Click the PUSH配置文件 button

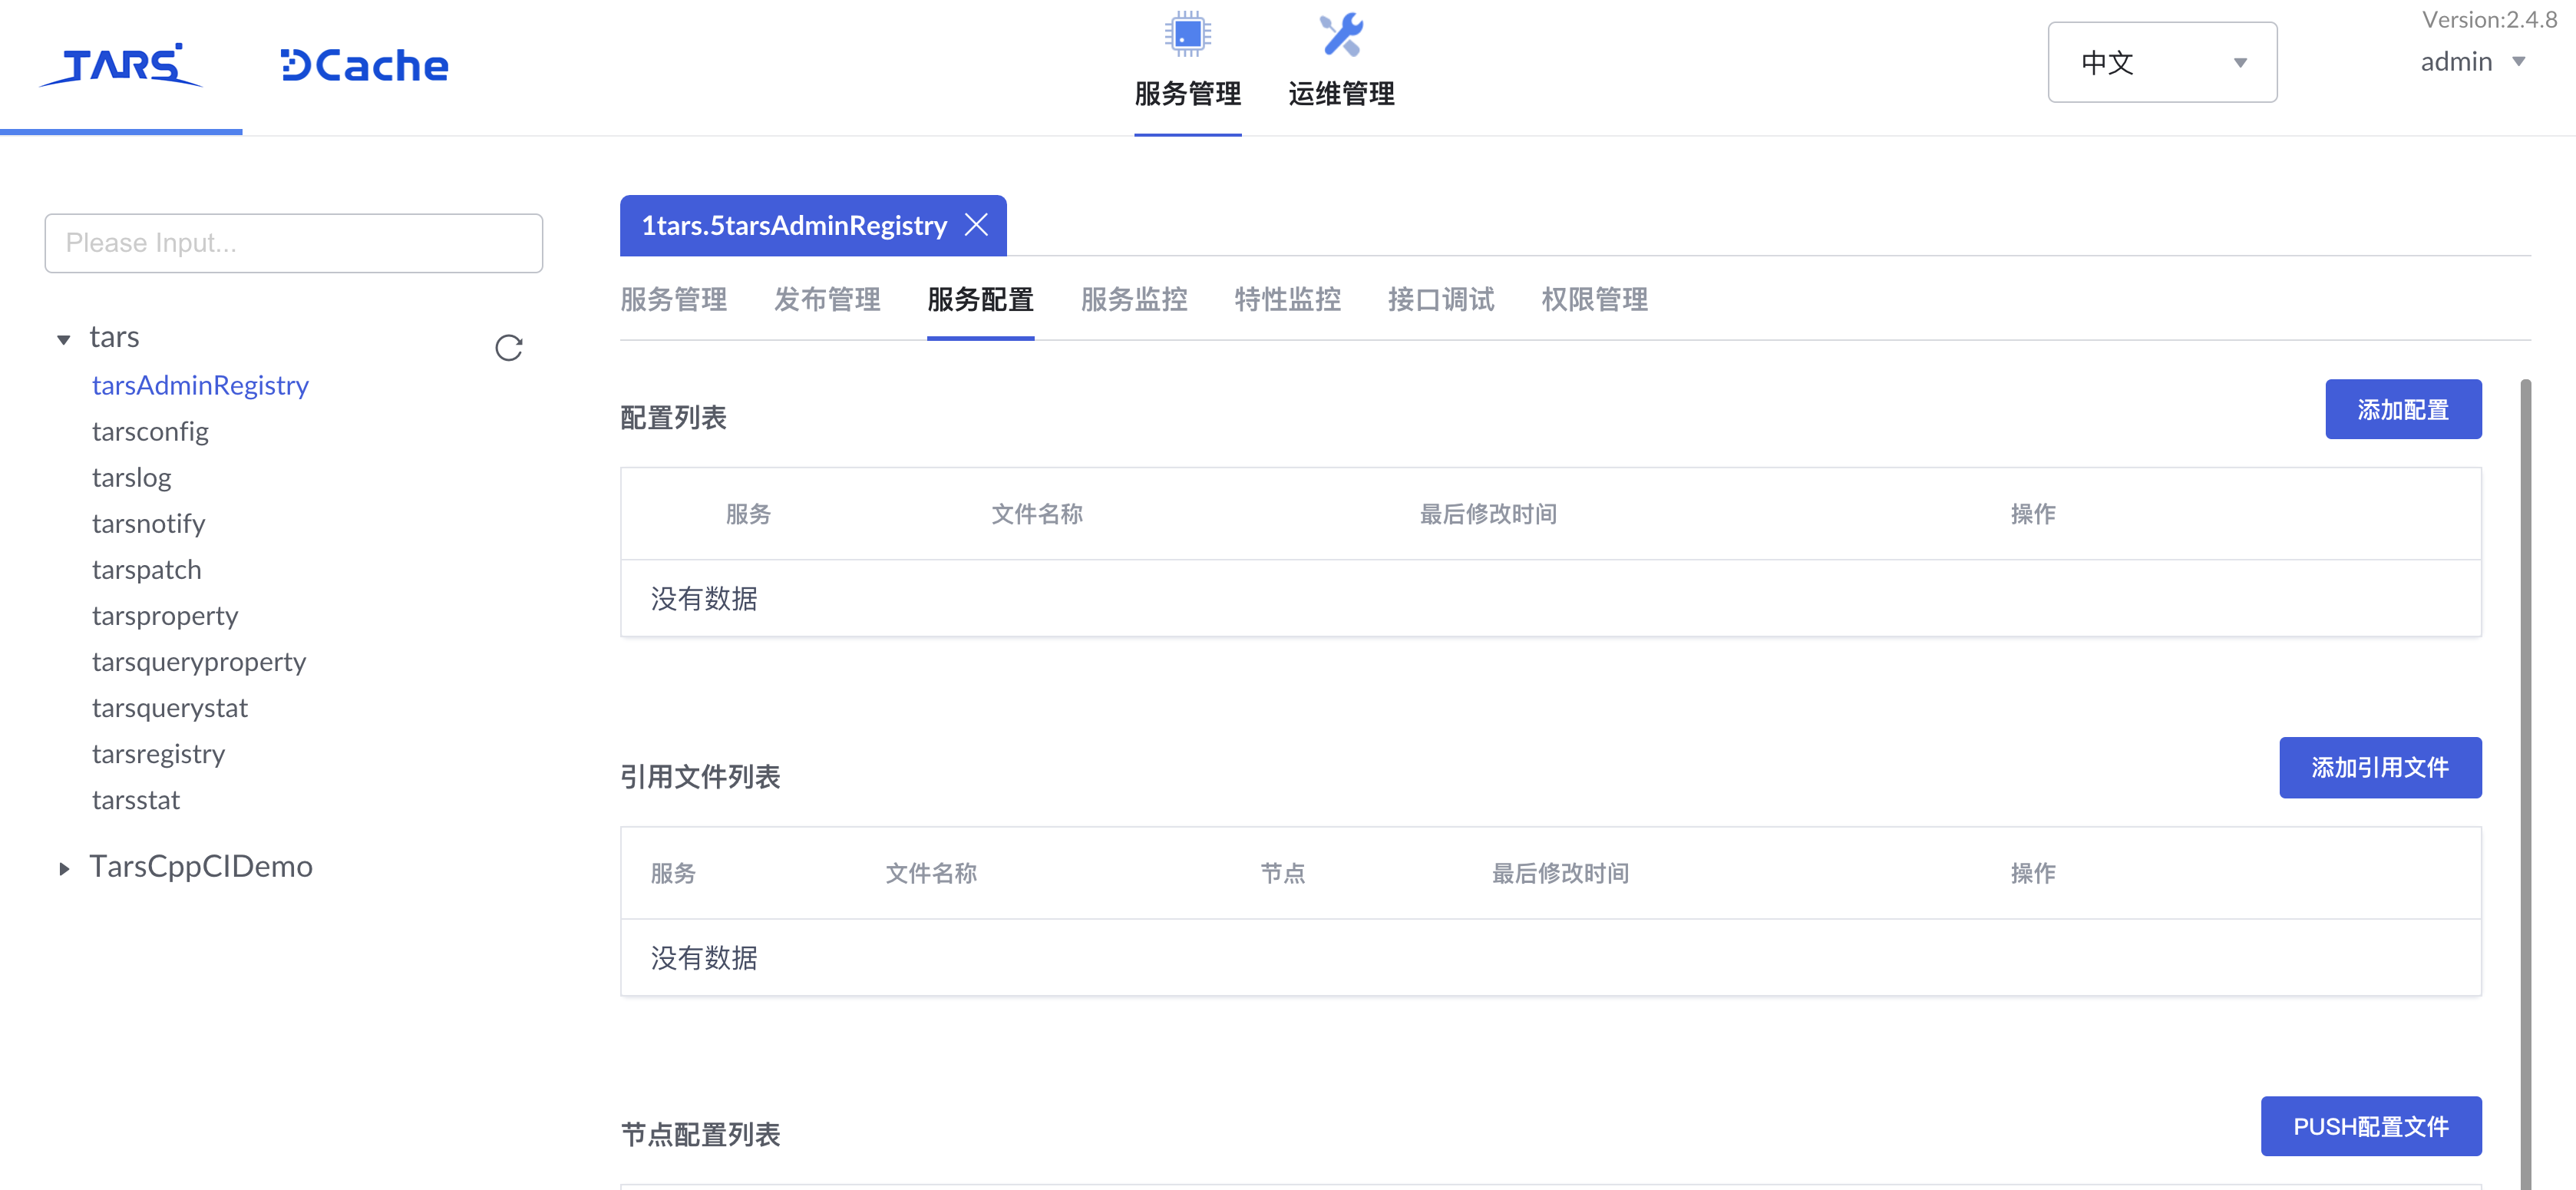pyautogui.click(x=2371, y=1126)
